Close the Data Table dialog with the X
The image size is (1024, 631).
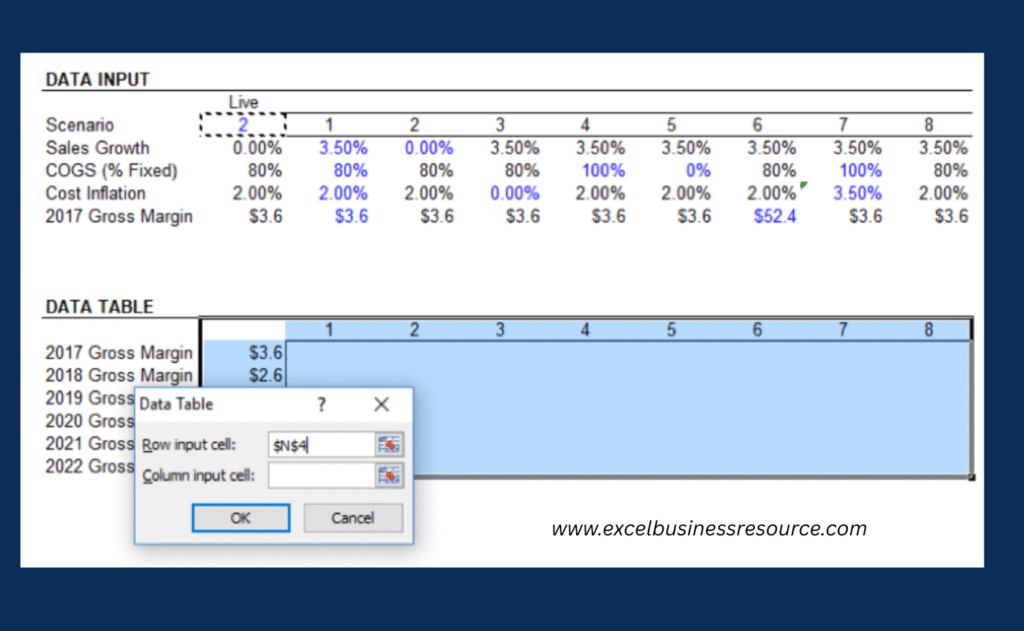click(381, 404)
